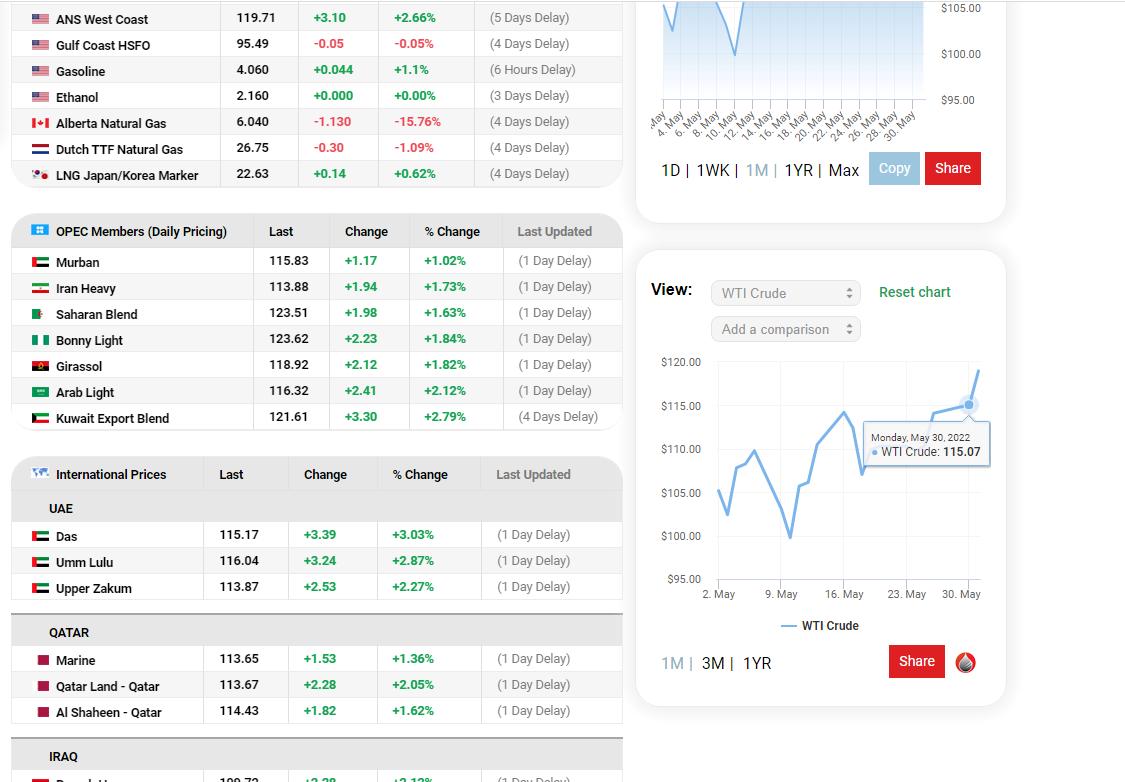This screenshot has width=1125, height=782.
Task: Click Arab Light change value +2.41
Action: [x=361, y=391]
